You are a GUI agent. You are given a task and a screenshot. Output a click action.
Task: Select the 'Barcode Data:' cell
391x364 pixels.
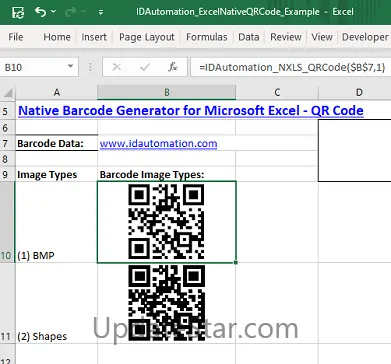[x=57, y=143]
